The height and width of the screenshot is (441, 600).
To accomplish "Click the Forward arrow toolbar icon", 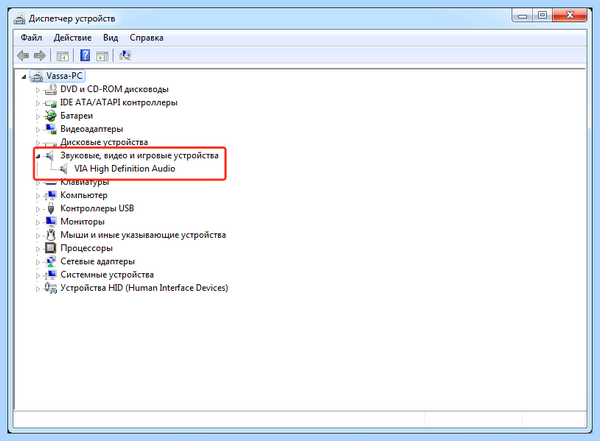I will coord(40,56).
